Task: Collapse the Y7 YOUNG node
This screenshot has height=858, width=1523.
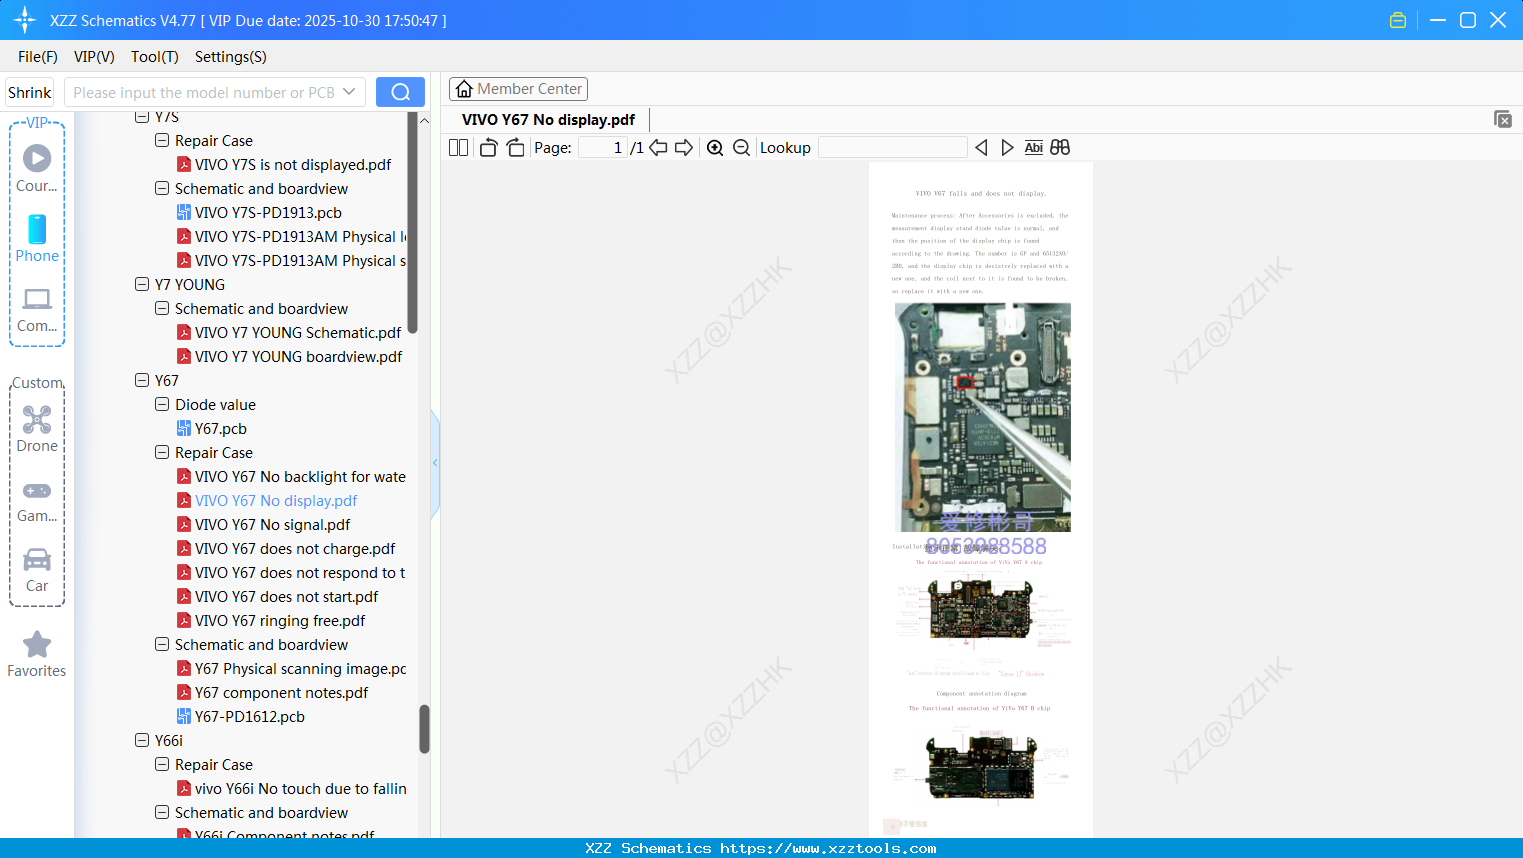Action: click(142, 285)
